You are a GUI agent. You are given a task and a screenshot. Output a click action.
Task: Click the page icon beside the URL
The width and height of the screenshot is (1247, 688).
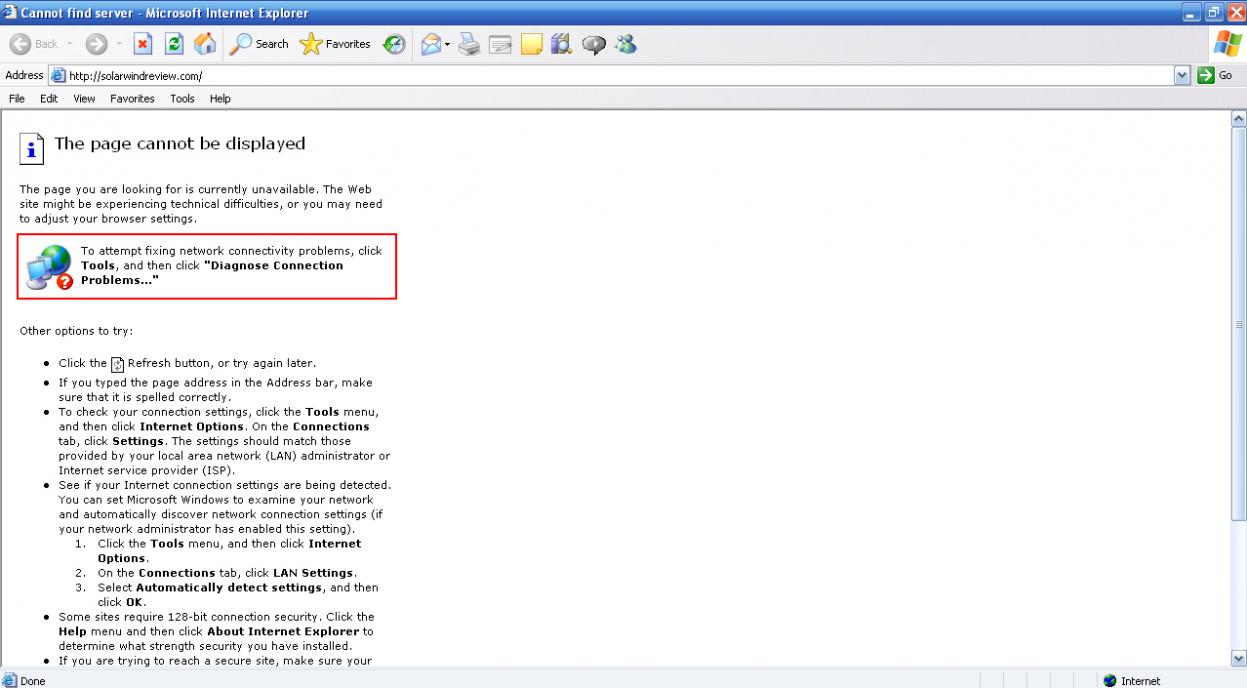(57, 75)
